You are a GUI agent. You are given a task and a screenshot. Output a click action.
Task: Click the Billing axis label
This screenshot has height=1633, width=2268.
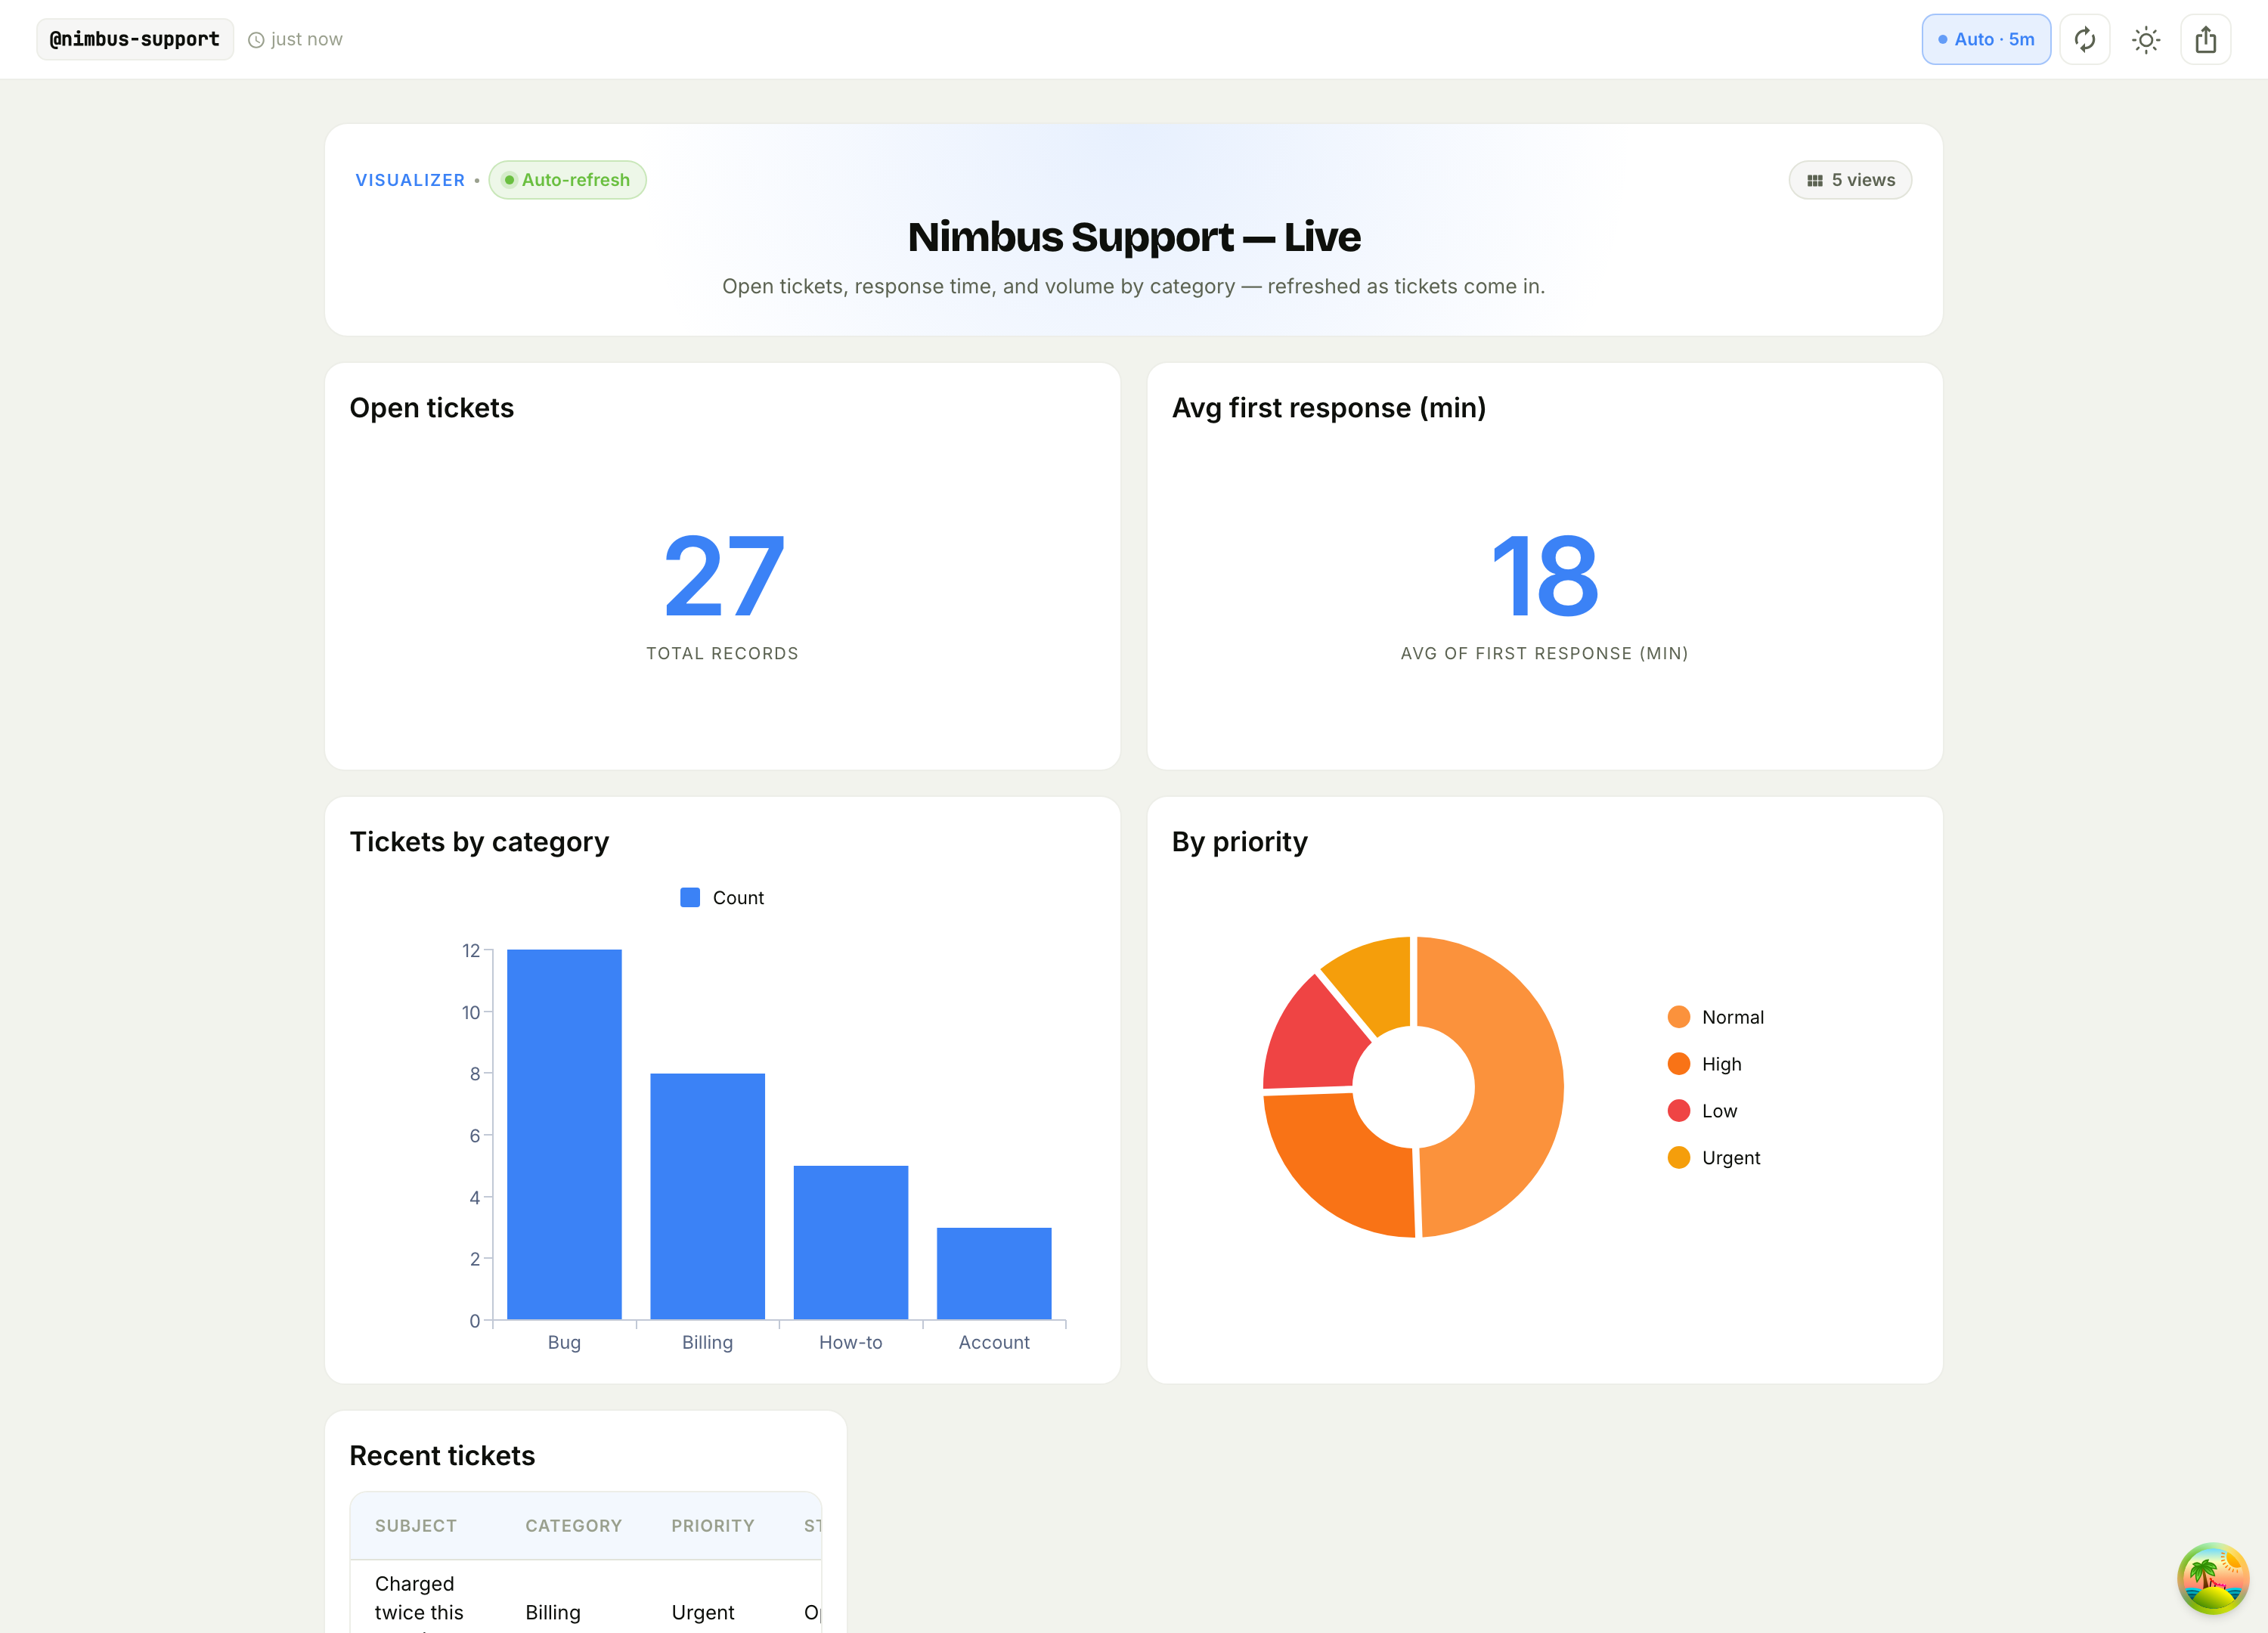click(x=707, y=1342)
